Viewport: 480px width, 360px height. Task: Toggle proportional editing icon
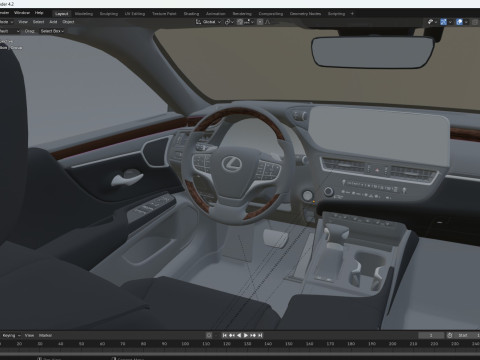tap(260, 22)
